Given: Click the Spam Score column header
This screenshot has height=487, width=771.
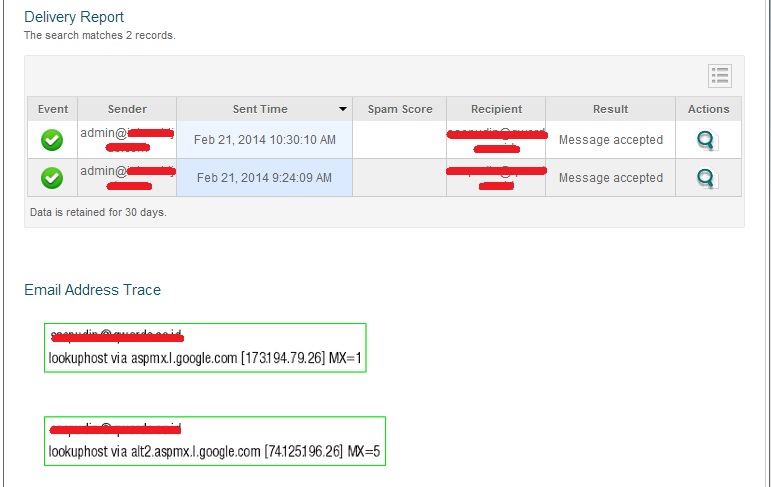Looking at the screenshot, I should click(x=400, y=109).
